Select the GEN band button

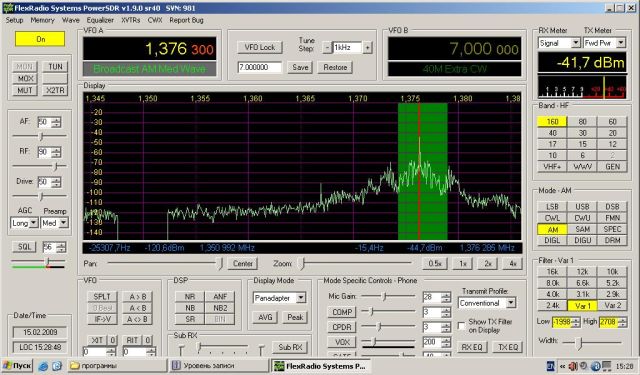(x=612, y=166)
